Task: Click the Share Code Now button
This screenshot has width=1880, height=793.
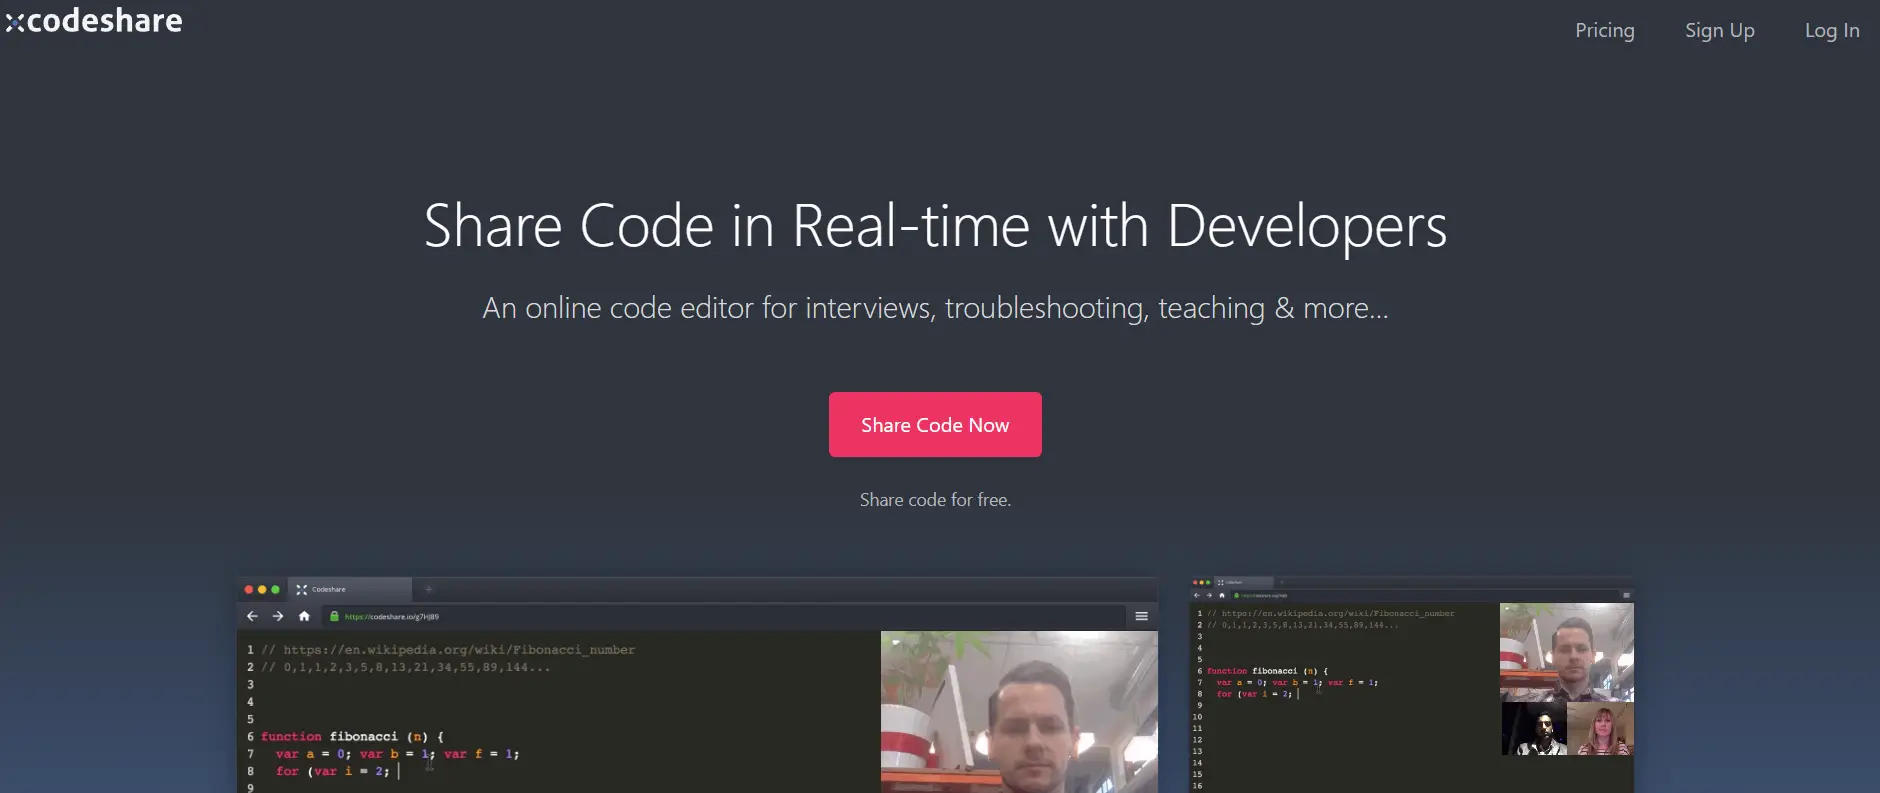Action: pos(935,424)
